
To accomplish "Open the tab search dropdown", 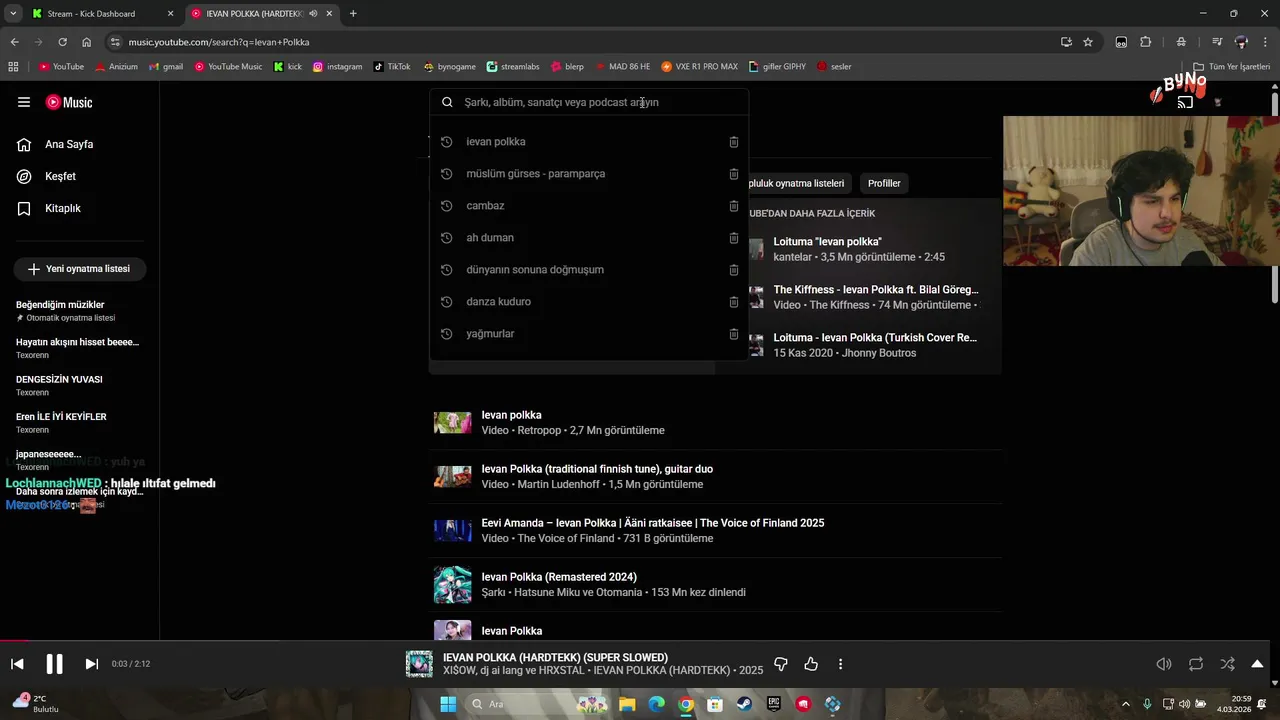I will point(12,14).
